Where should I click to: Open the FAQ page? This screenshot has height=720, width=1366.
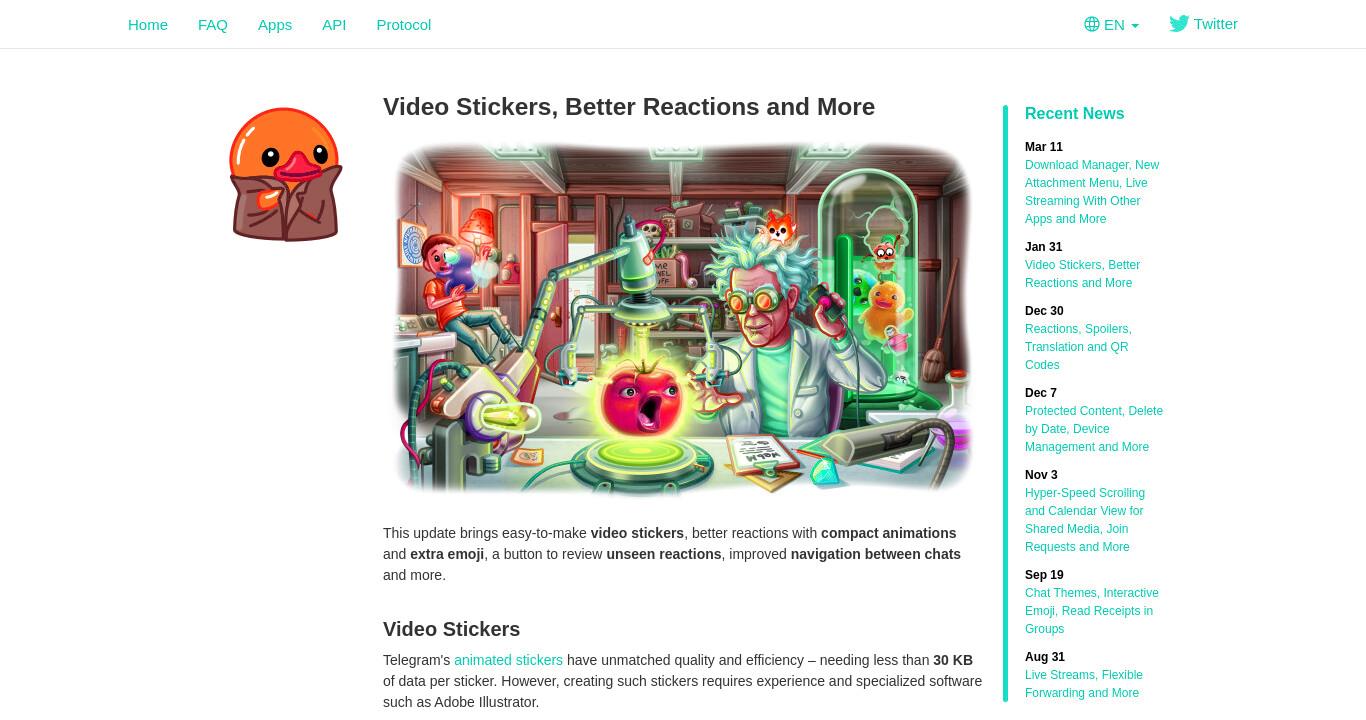pyautogui.click(x=213, y=24)
